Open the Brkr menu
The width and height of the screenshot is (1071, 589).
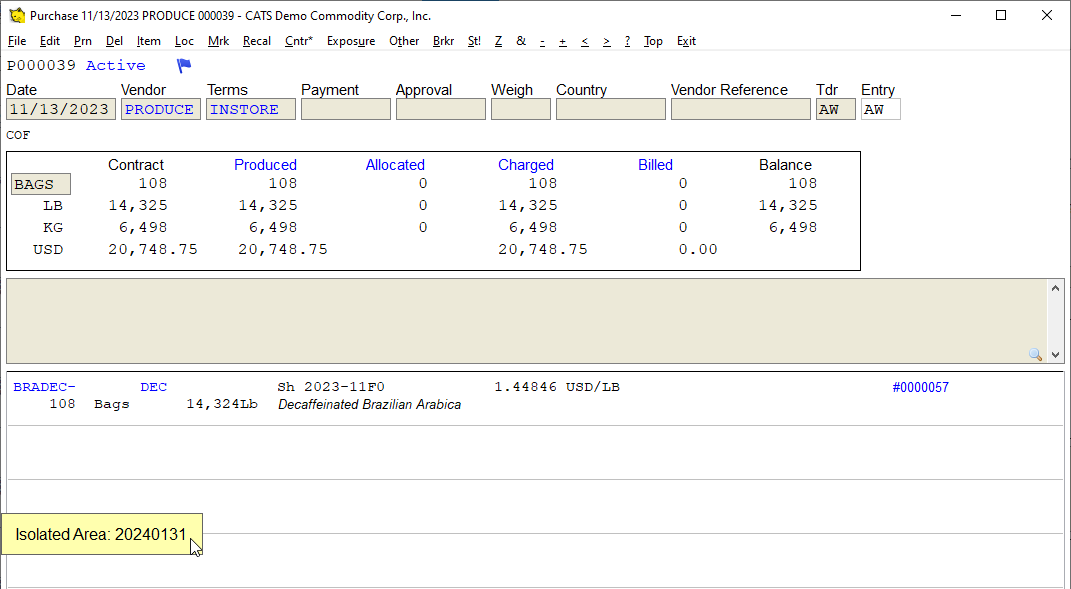(x=443, y=41)
